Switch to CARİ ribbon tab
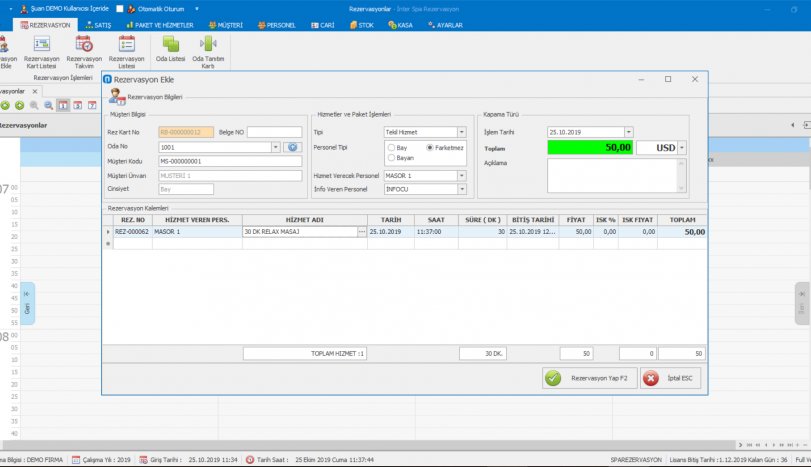 pos(323,25)
